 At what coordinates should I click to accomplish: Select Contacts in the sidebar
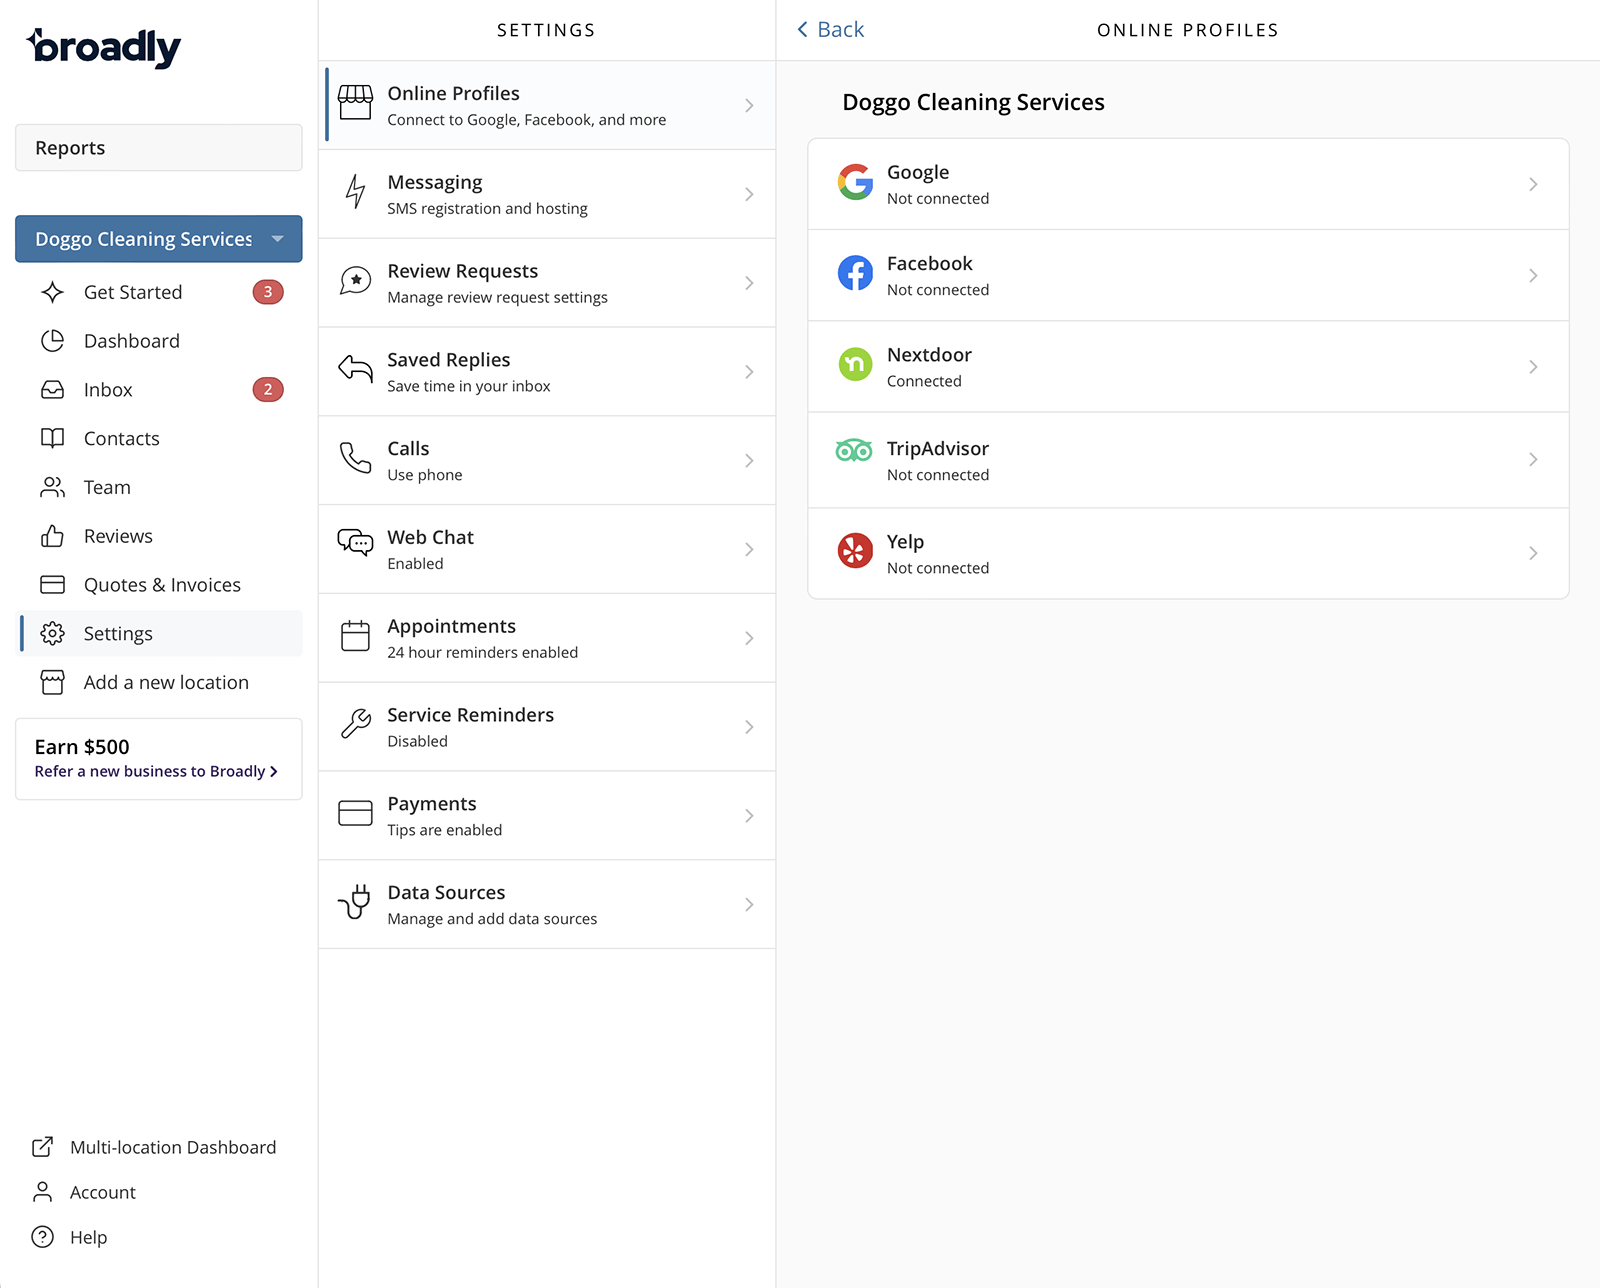(x=161, y=438)
